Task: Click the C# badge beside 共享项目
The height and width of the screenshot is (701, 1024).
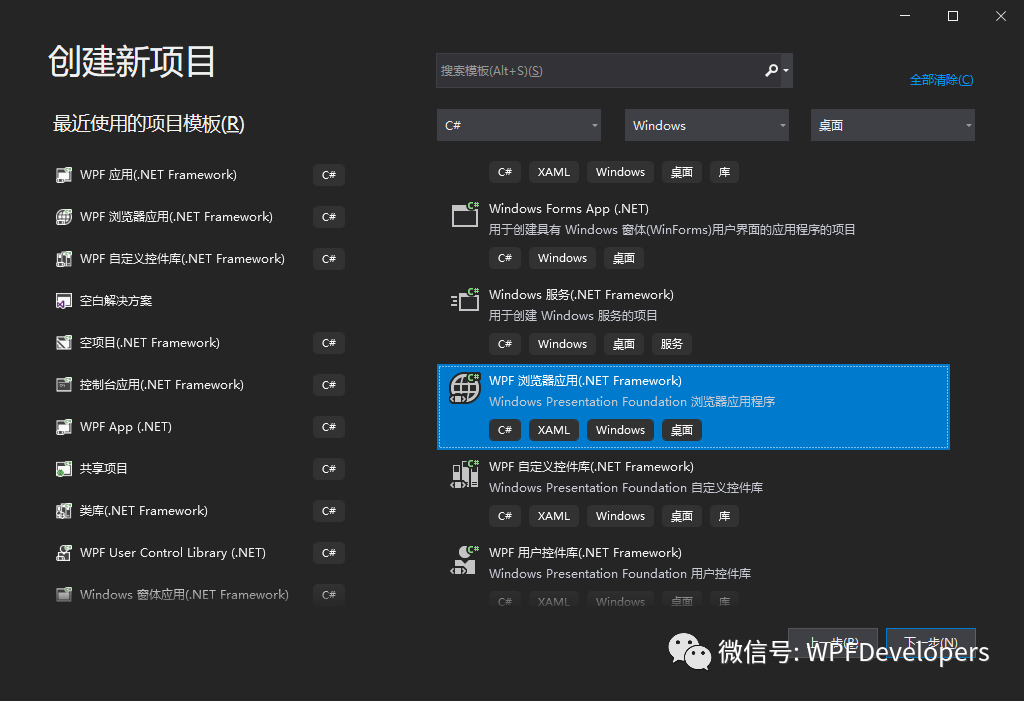Action: pyautogui.click(x=328, y=468)
